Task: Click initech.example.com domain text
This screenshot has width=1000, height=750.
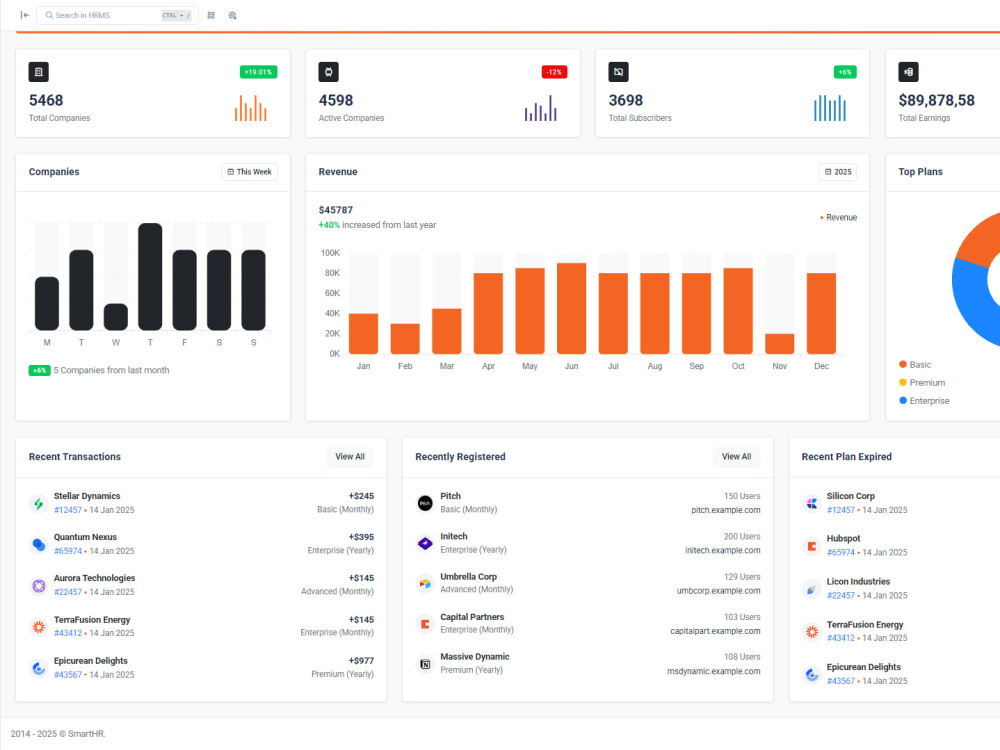Action: [x=723, y=550]
